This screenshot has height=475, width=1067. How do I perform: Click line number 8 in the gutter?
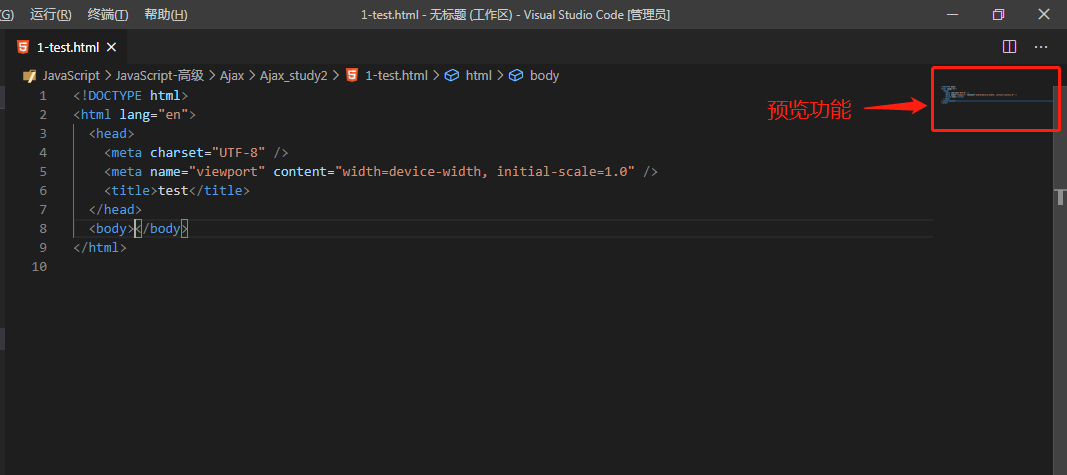(43, 229)
